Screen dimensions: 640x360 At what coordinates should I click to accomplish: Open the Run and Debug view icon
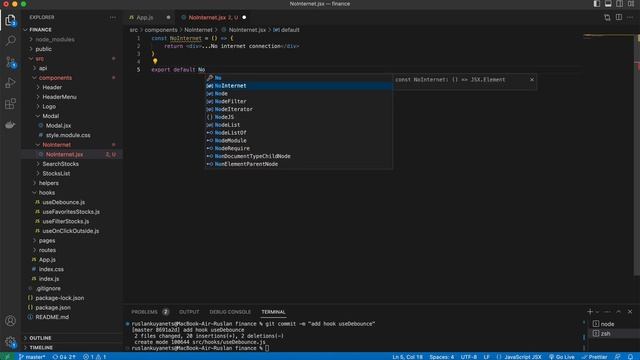11,82
